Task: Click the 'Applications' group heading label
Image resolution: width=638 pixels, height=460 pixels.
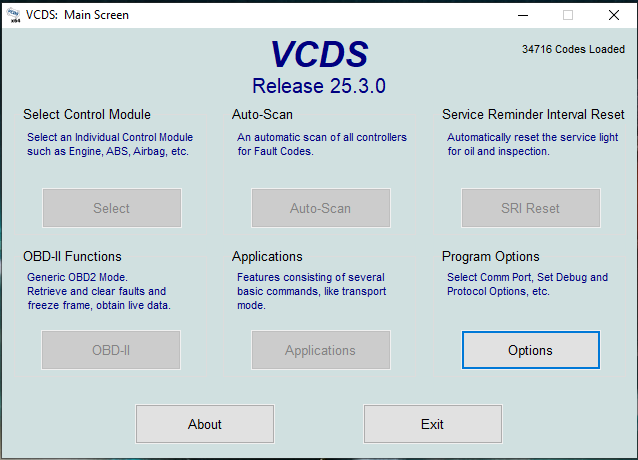Action: click(x=267, y=257)
